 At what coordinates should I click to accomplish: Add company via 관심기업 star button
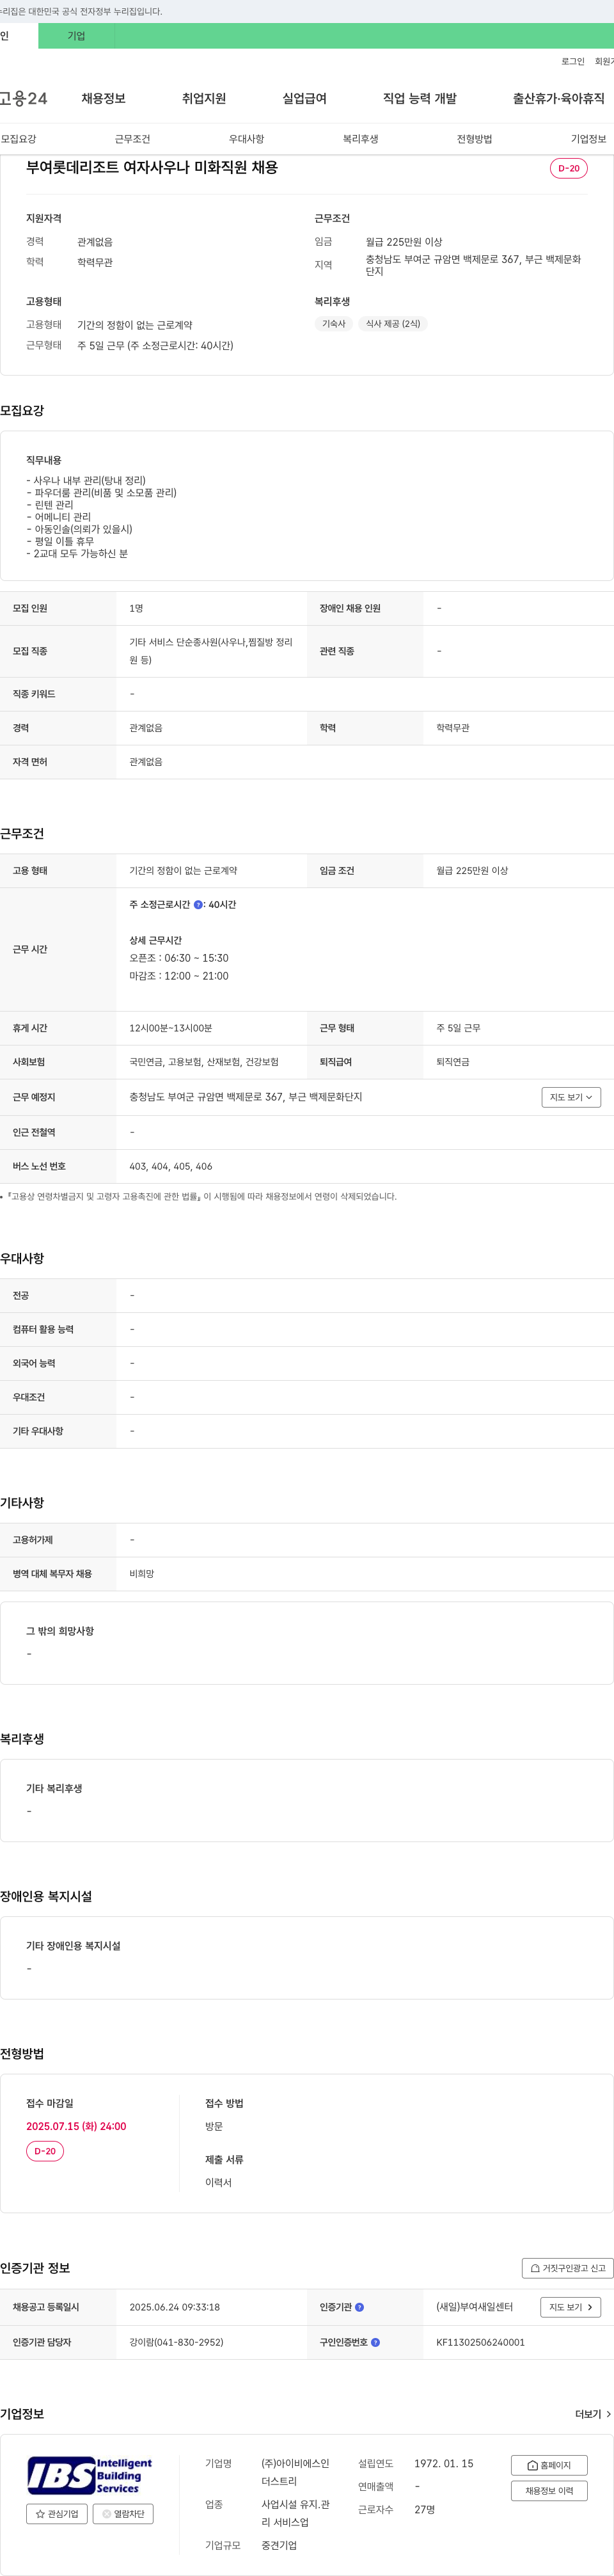pyautogui.click(x=57, y=2514)
